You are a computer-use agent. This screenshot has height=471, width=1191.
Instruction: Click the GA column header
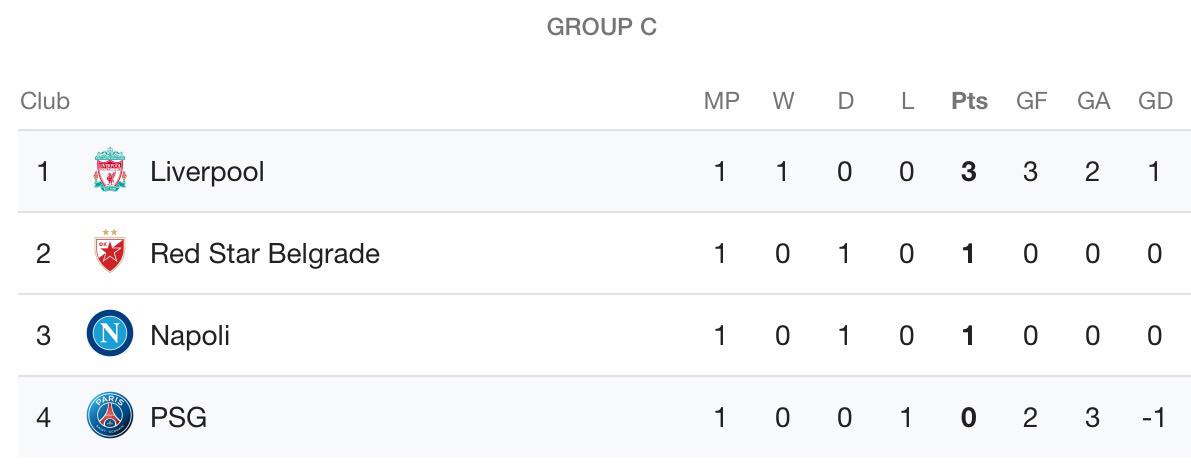1094,101
